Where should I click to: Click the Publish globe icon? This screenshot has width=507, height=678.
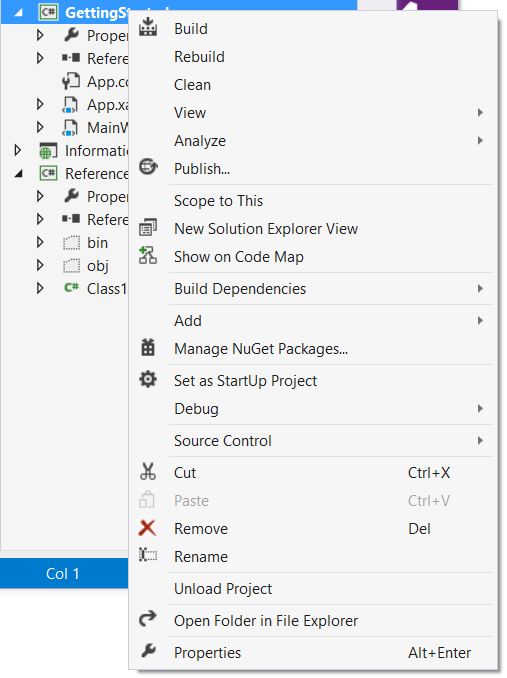click(148, 166)
